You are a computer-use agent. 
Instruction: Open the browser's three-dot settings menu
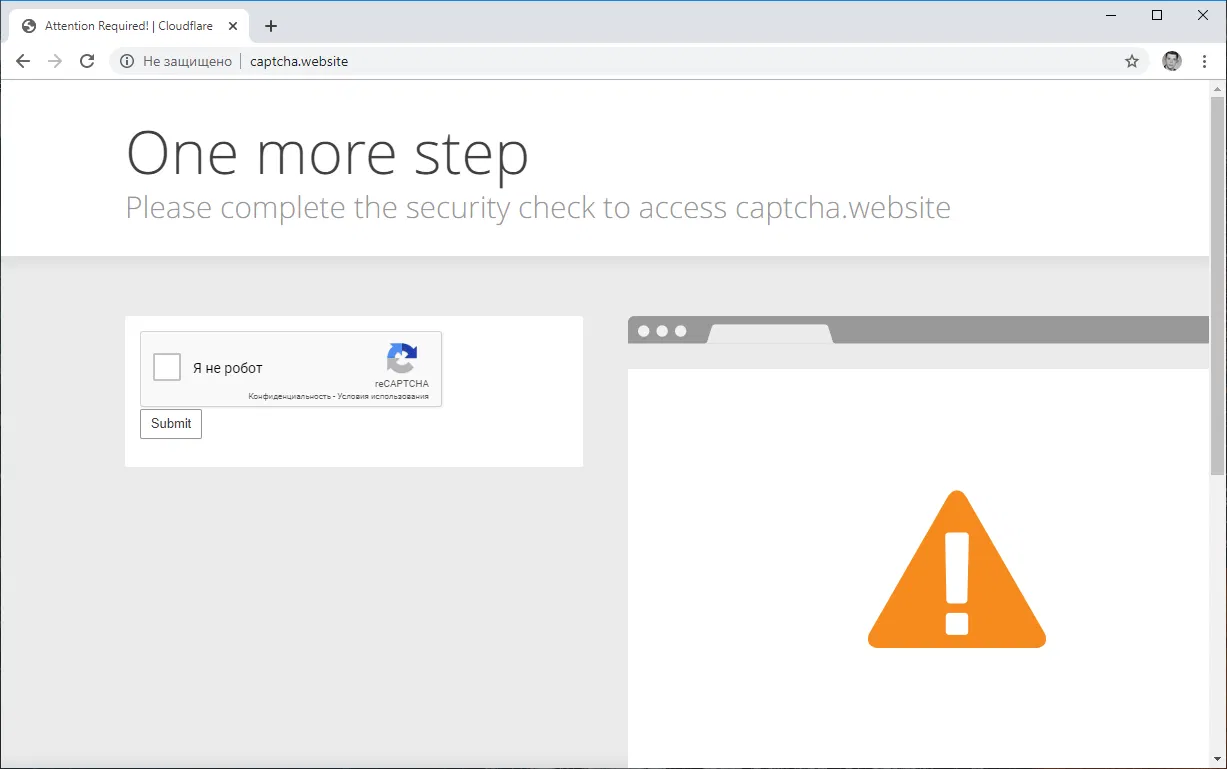point(1204,61)
